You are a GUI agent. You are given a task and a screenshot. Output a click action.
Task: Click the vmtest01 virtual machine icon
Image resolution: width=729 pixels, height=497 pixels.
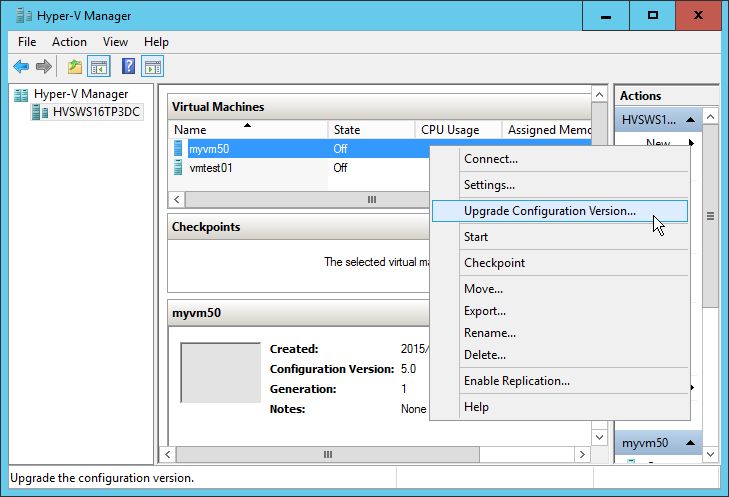tap(178, 167)
